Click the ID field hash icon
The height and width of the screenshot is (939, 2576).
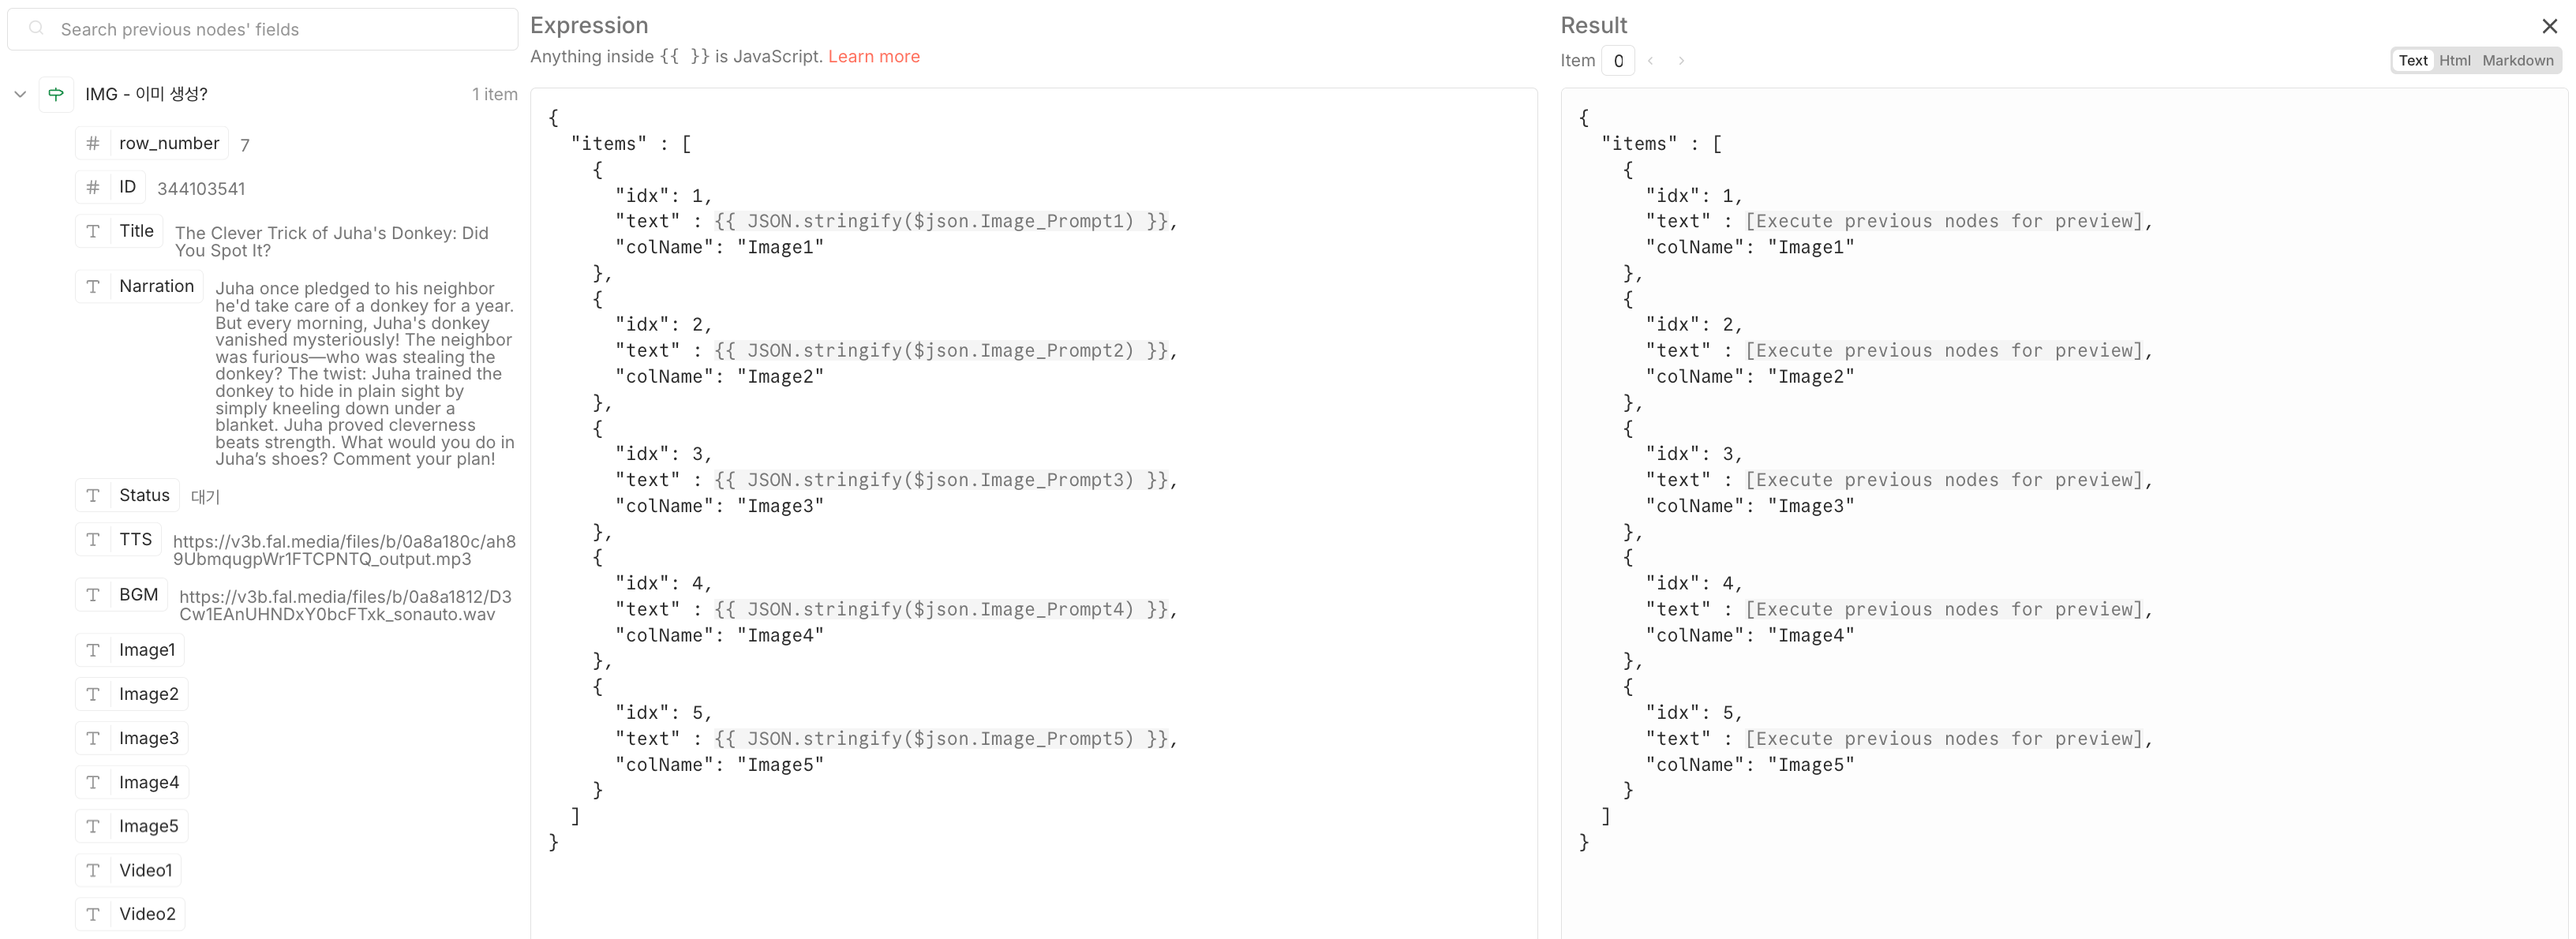click(x=93, y=187)
